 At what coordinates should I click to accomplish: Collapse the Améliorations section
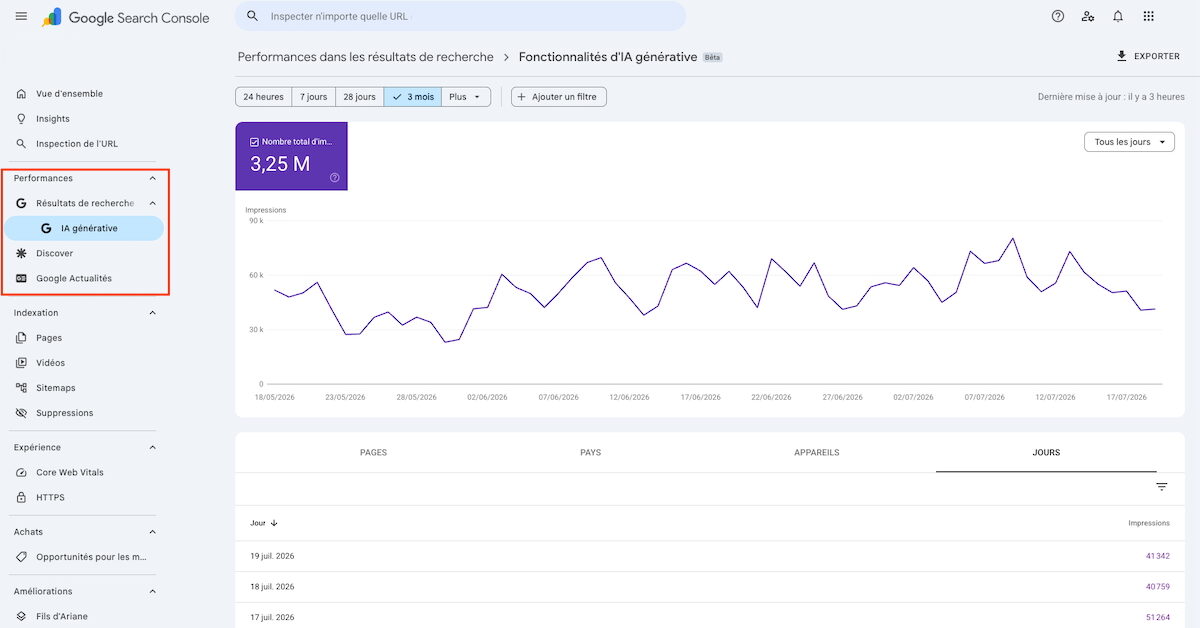click(153, 591)
